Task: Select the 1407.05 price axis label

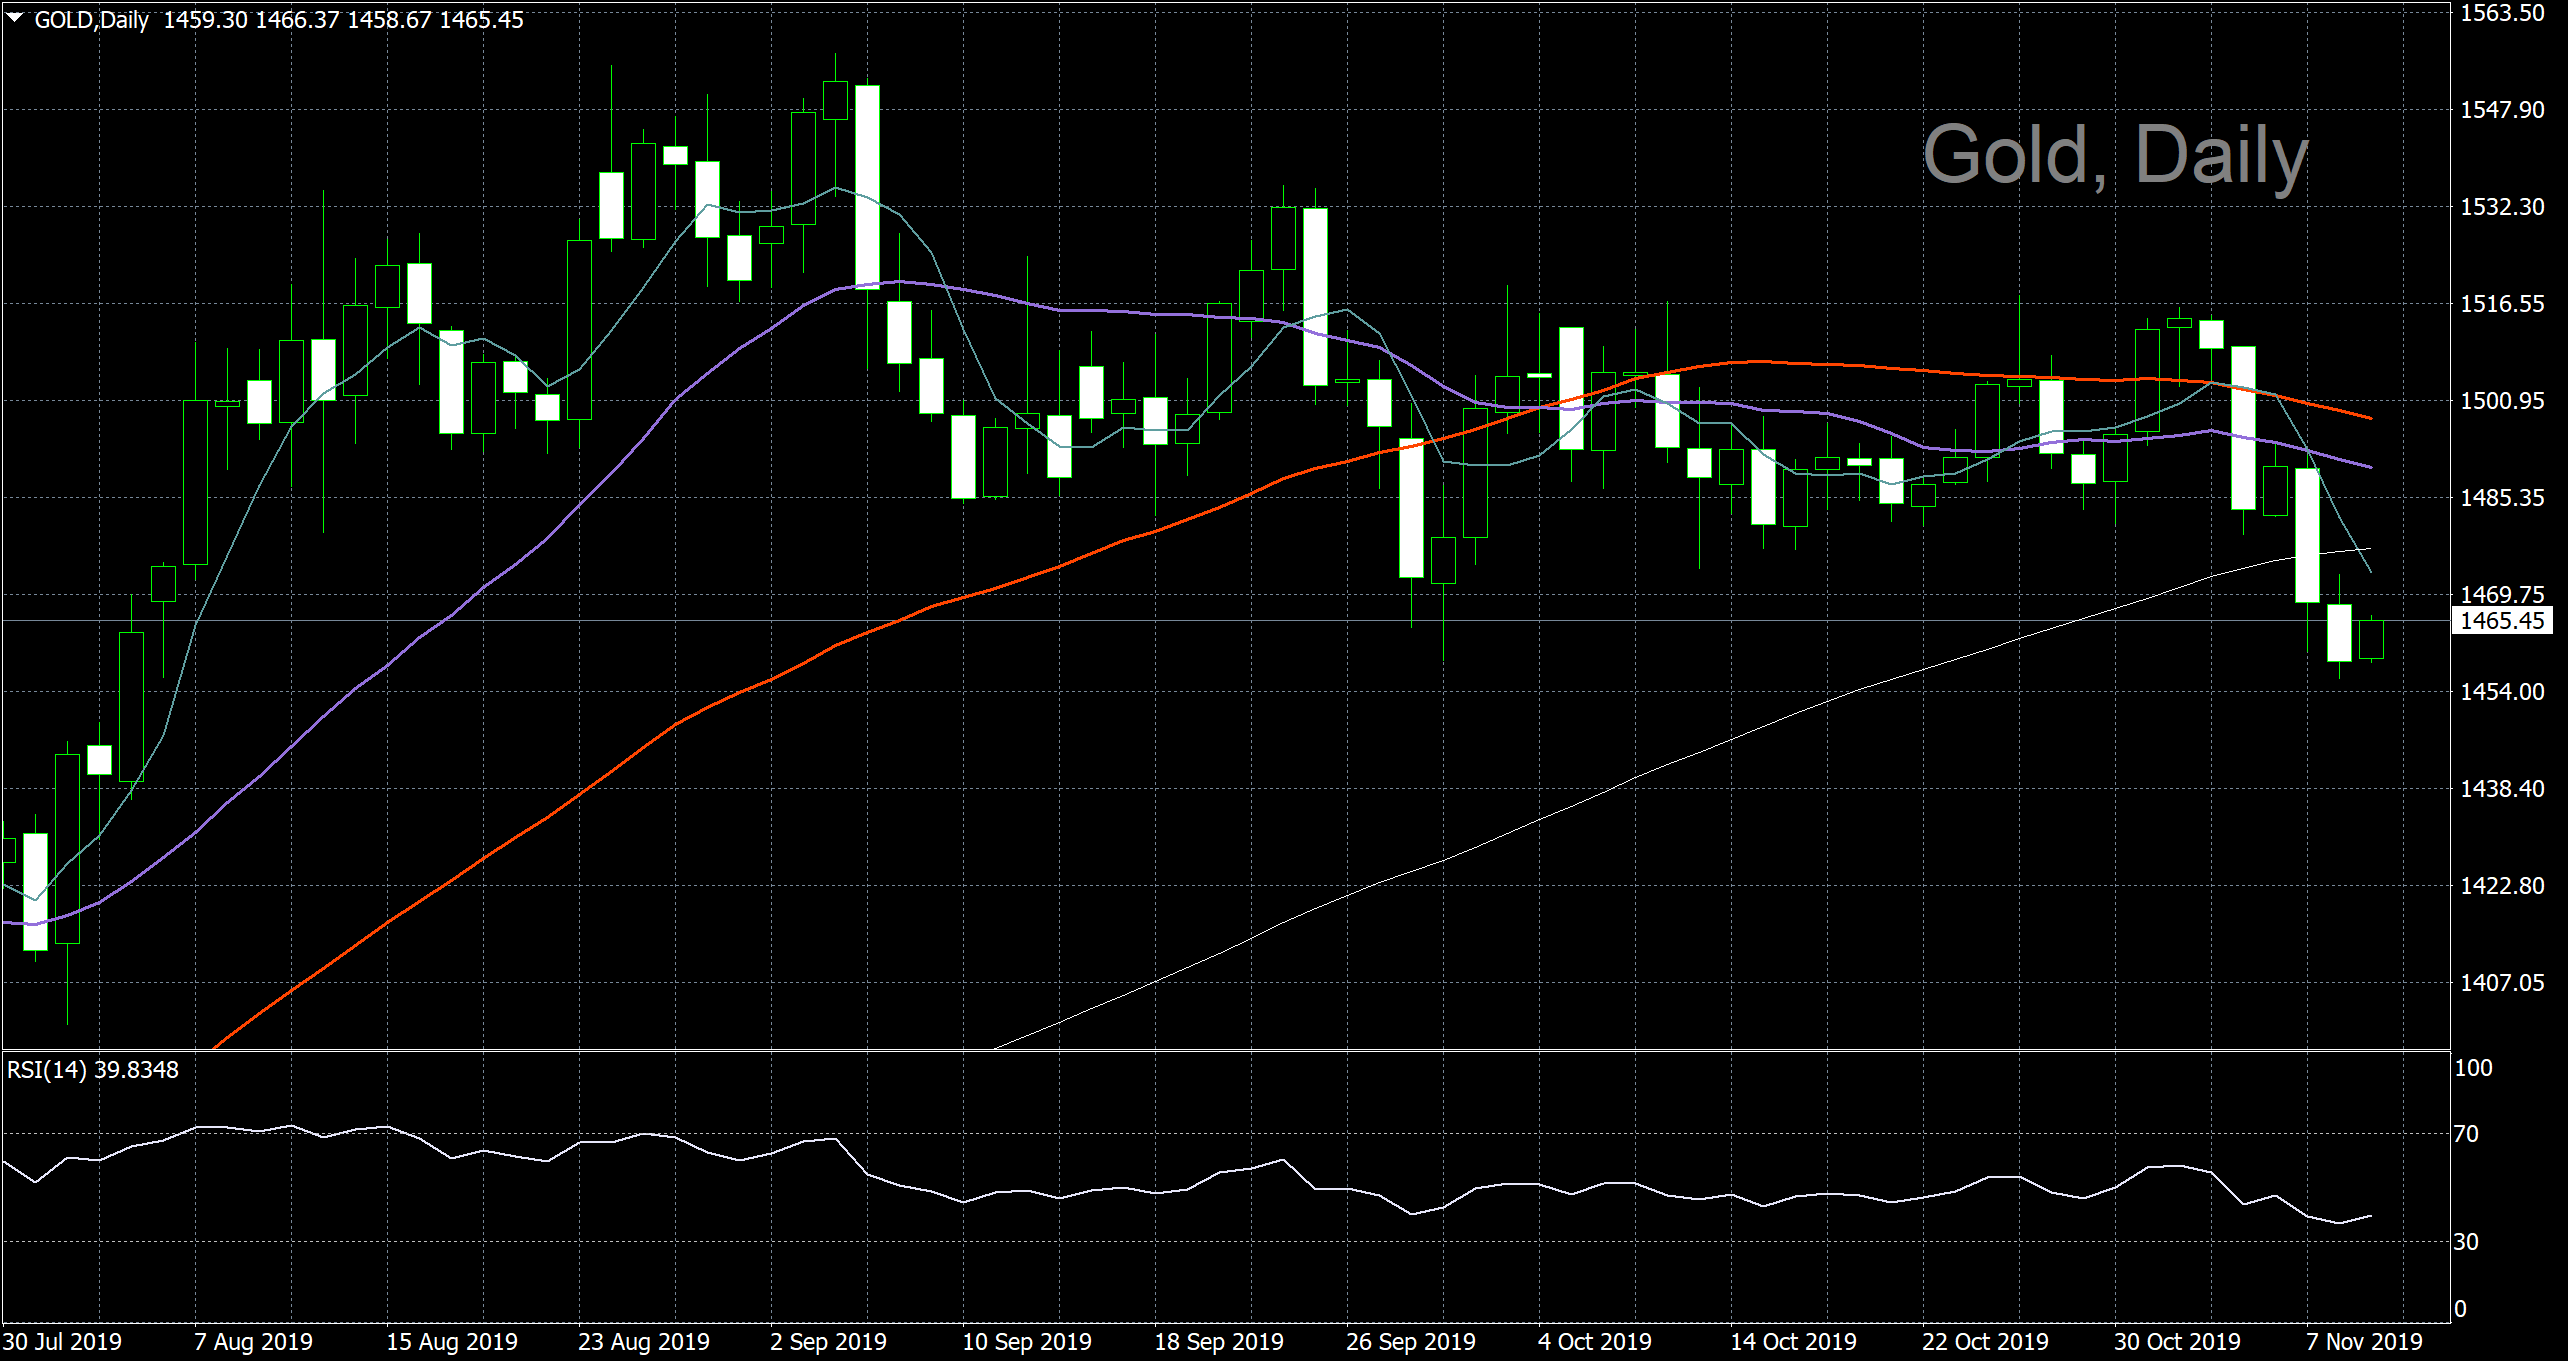Action: [x=2502, y=983]
